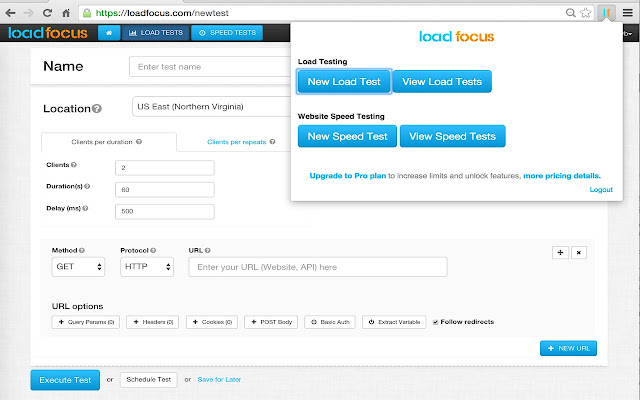Screen dimensions: 640x400
Task: Expand the POST Body option
Action: coord(271,322)
